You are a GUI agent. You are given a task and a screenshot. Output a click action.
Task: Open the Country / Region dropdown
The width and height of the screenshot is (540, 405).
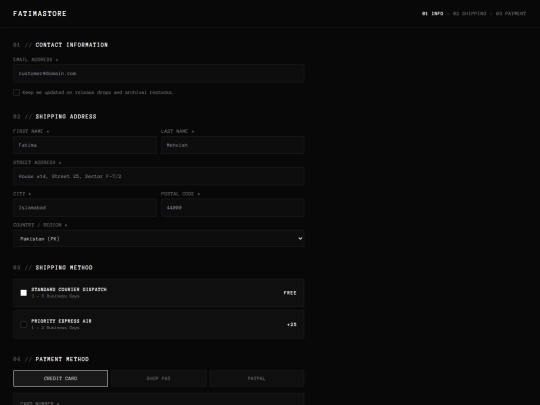(x=158, y=239)
